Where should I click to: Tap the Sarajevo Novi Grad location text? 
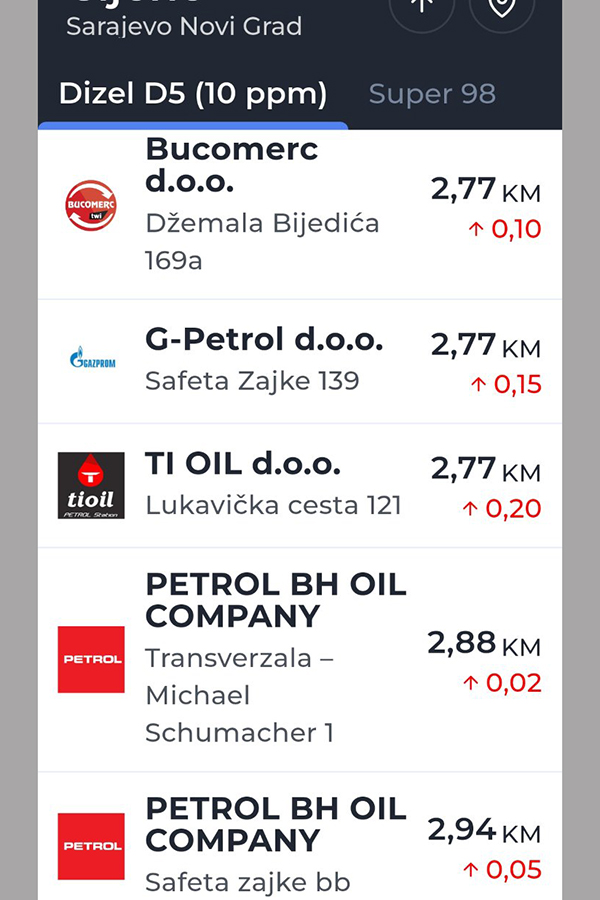click(184, 27)
